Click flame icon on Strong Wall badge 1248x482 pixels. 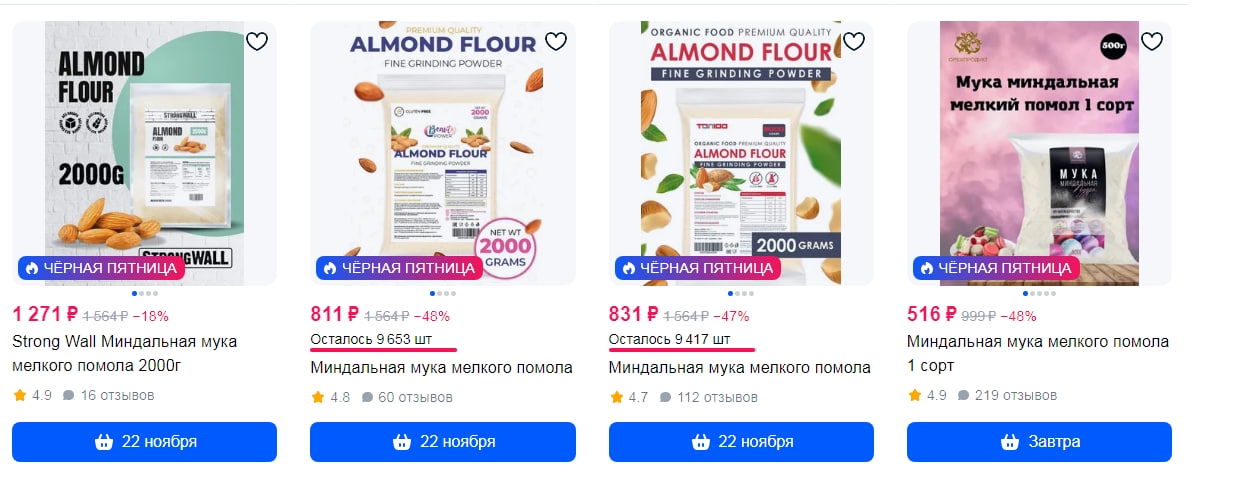click(32, 268)
